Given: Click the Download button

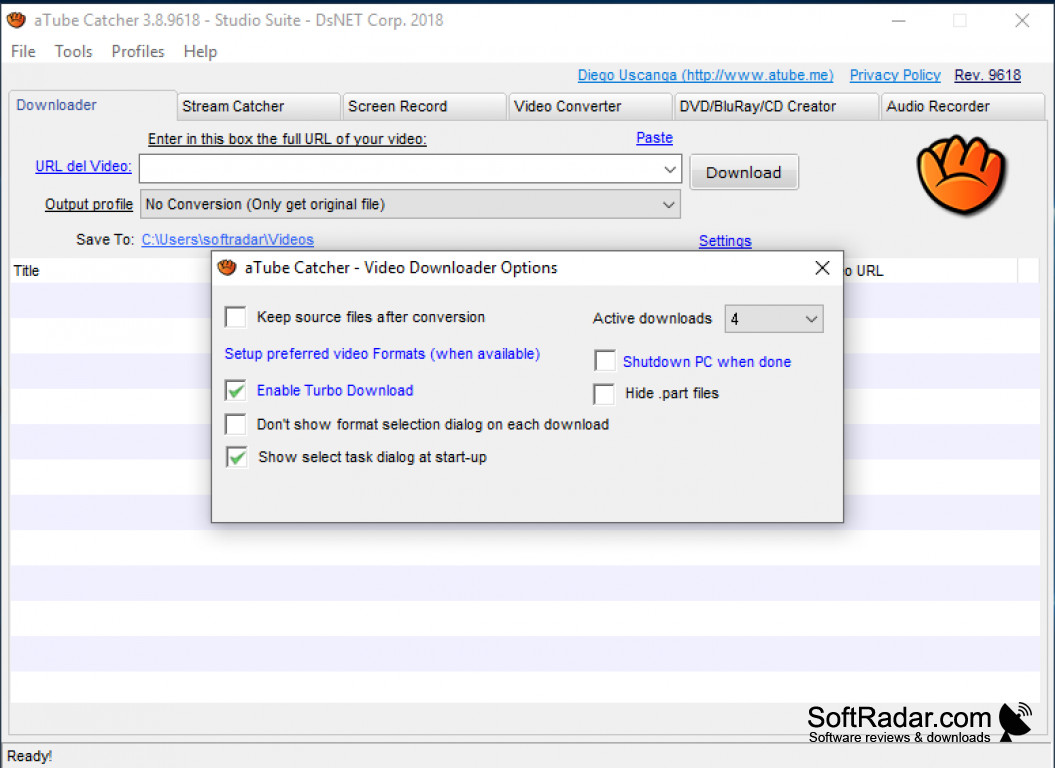Looking at the screenshot, I should pyautogui.click(x=744, y=172).
